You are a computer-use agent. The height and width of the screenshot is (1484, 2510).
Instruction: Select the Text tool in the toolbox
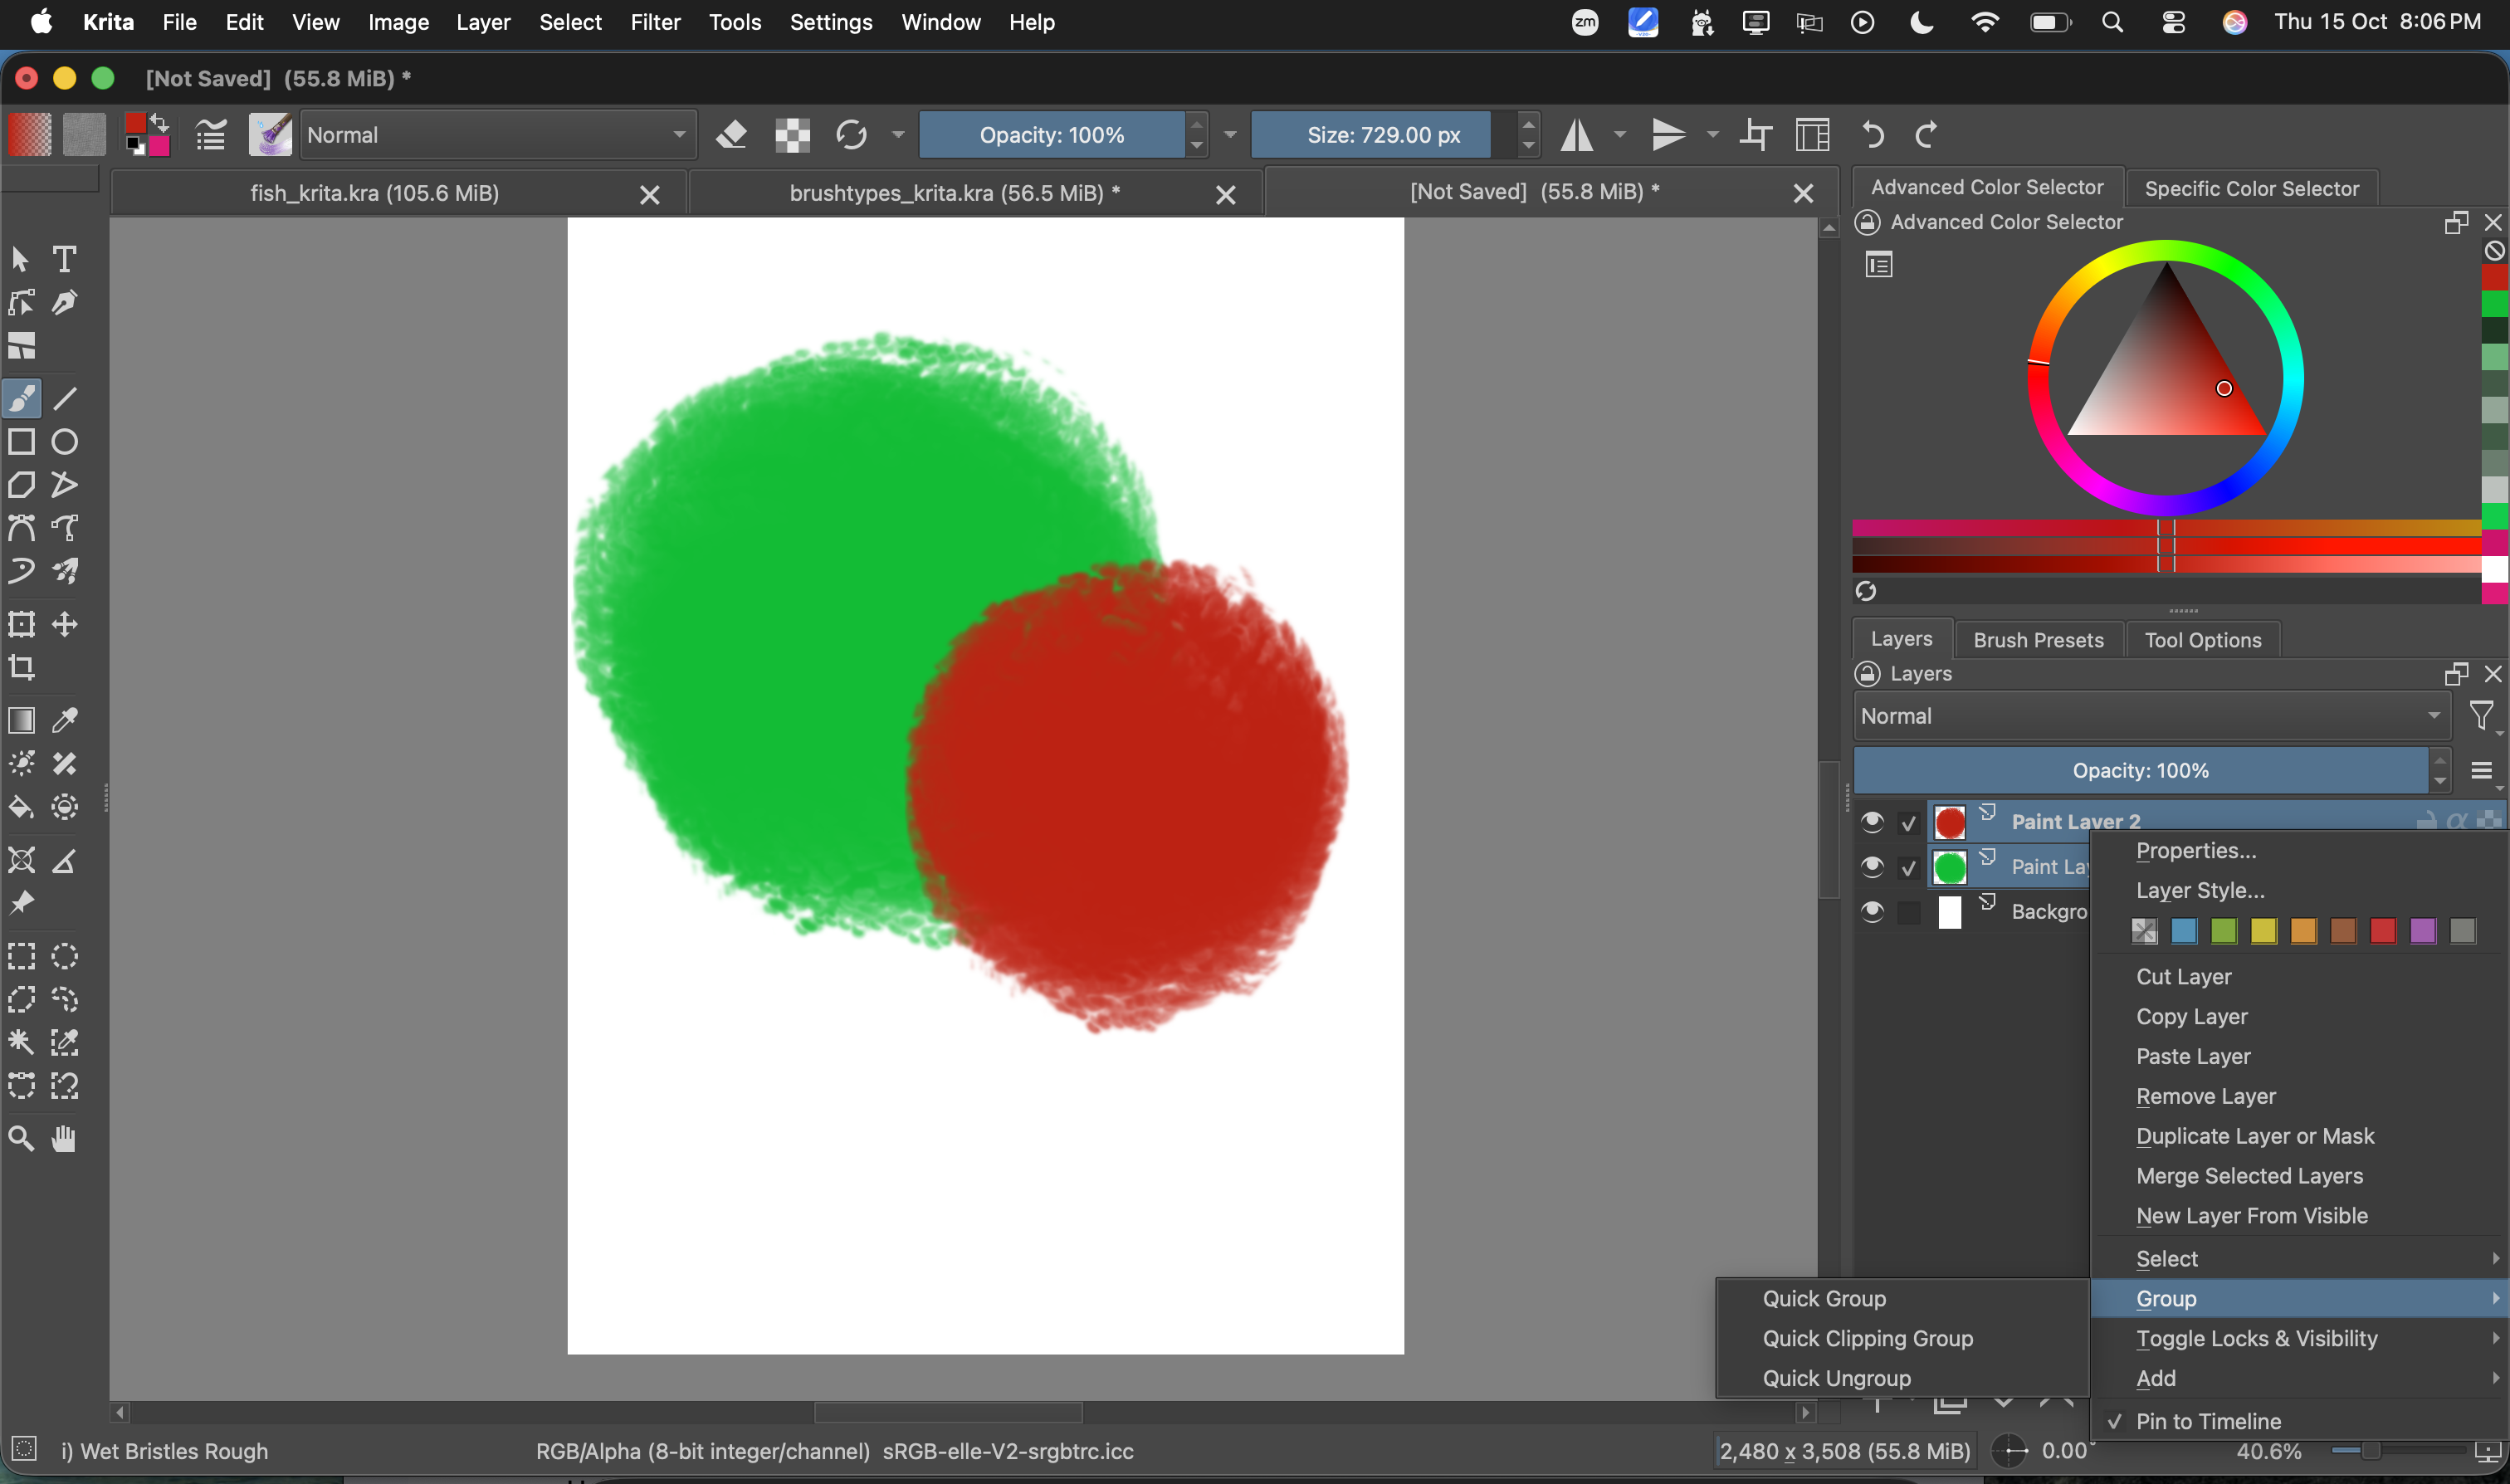65,259
